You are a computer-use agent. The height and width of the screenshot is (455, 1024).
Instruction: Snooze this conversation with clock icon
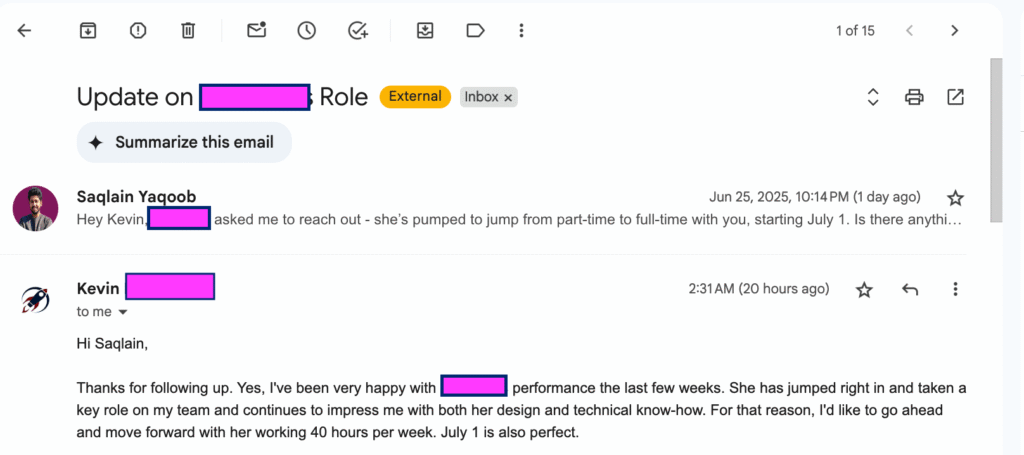(307, 30)
